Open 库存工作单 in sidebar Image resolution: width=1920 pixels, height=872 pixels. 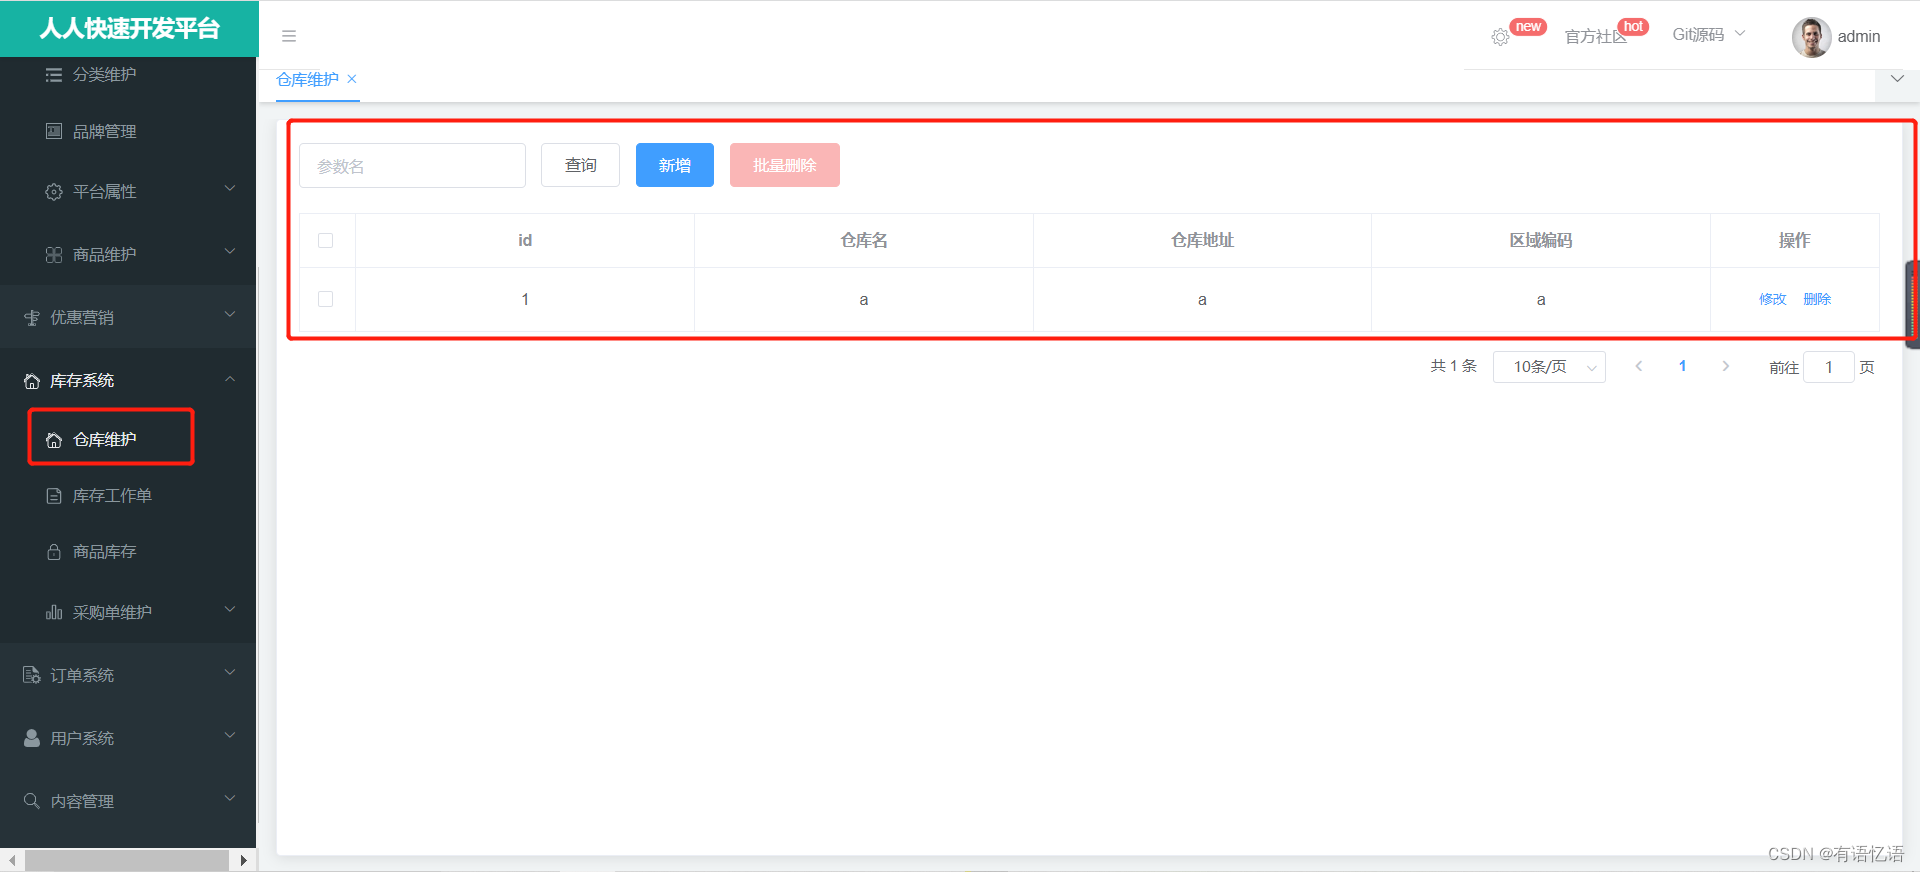112,496
